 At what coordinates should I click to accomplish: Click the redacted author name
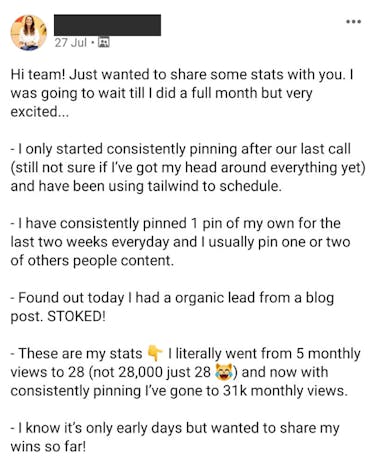[107, 25]
